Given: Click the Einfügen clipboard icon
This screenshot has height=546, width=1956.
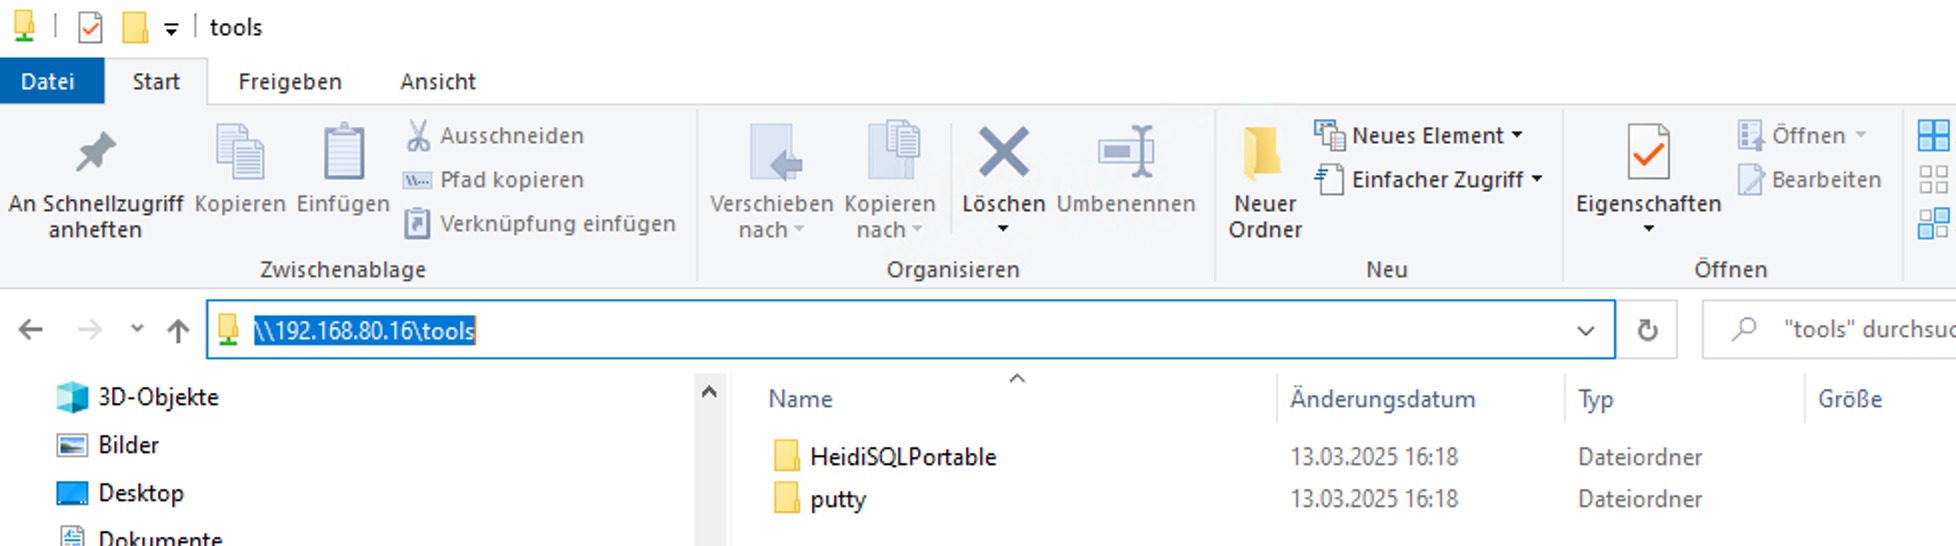Looking at the screenshot, I should pyautogui.click(x=343, y=152).
